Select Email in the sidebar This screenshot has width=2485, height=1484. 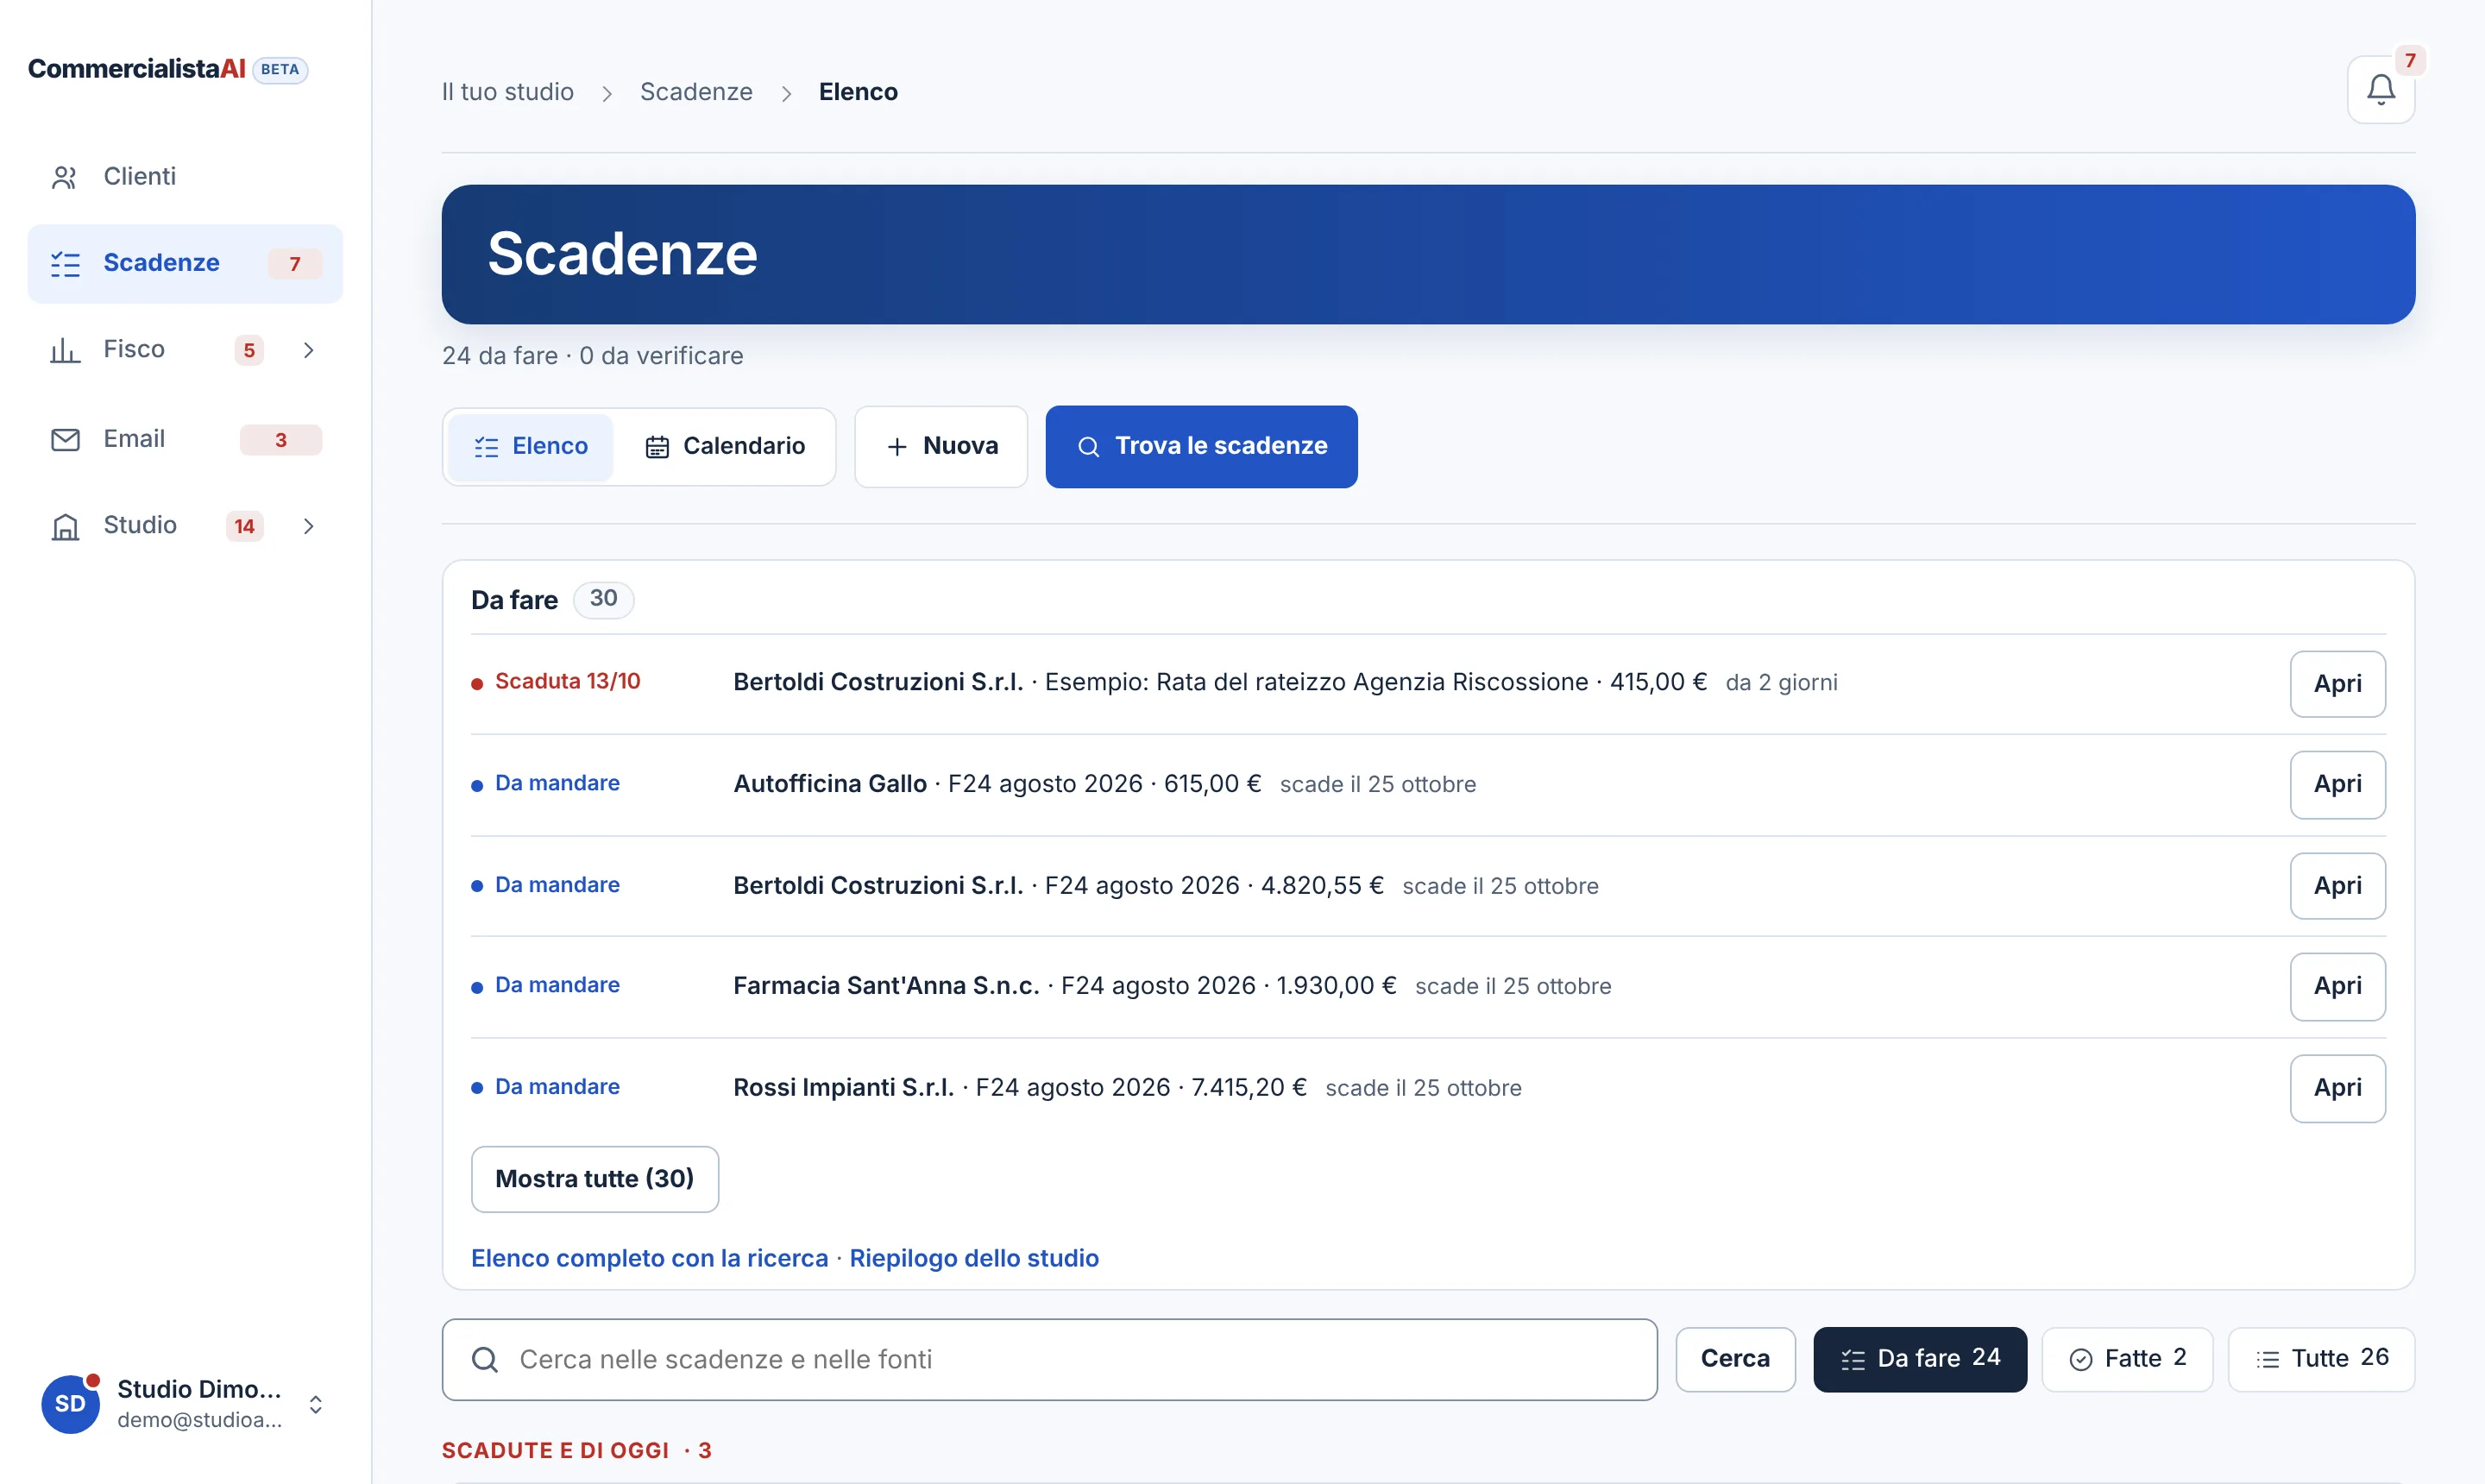(x=185, y=439)
